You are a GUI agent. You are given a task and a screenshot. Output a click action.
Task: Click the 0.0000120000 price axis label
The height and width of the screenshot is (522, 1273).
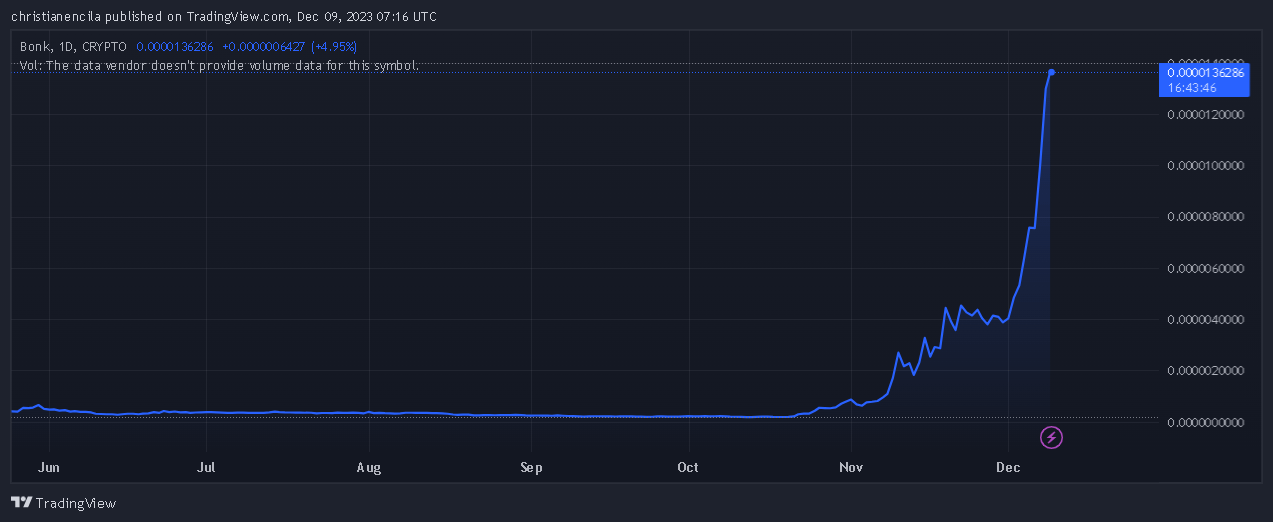1205,115
